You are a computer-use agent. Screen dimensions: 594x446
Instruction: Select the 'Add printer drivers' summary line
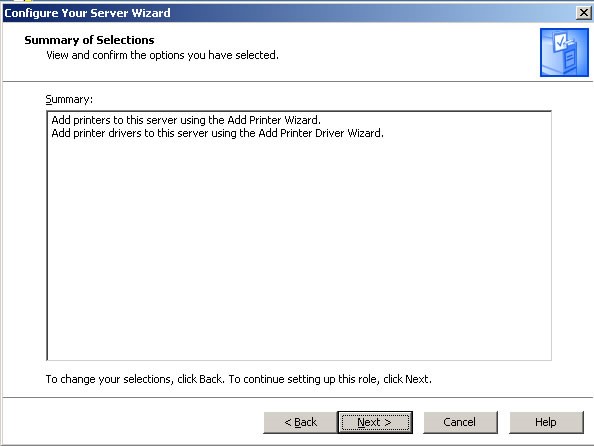[217, 133]
